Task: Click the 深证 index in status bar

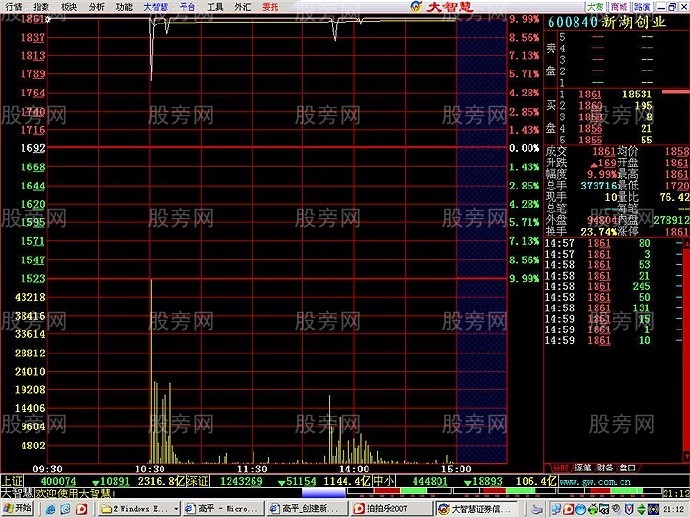Action: pyautogui.click(x=197, y=481)
